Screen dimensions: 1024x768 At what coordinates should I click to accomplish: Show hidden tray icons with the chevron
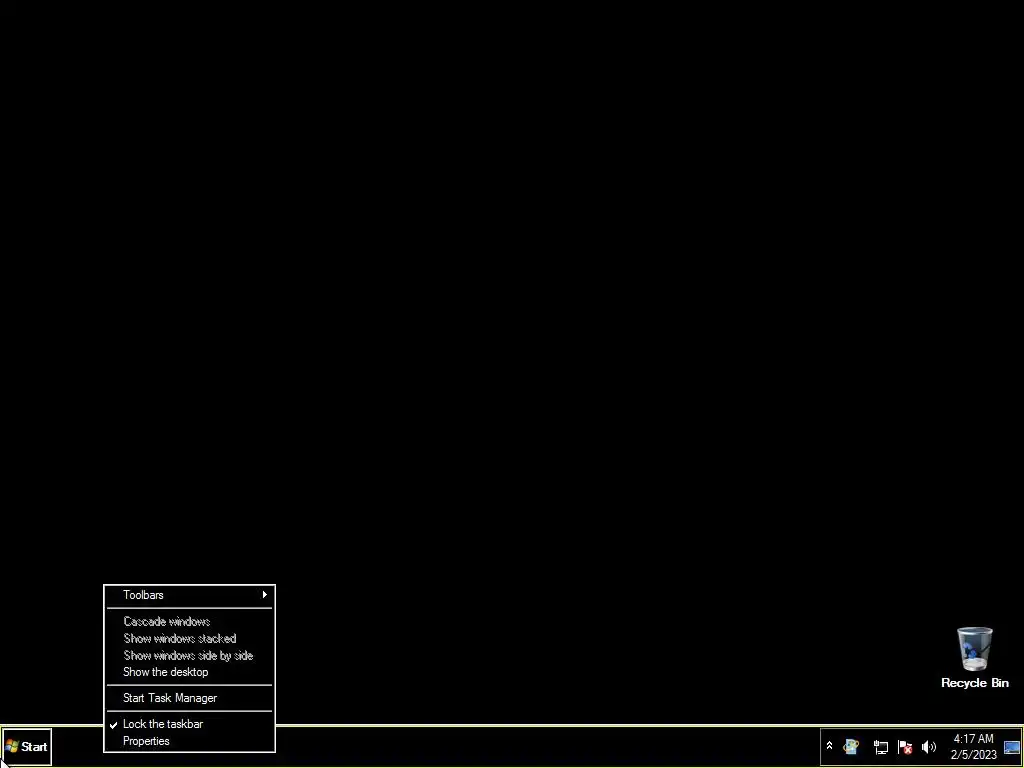(x=829, y=746)
